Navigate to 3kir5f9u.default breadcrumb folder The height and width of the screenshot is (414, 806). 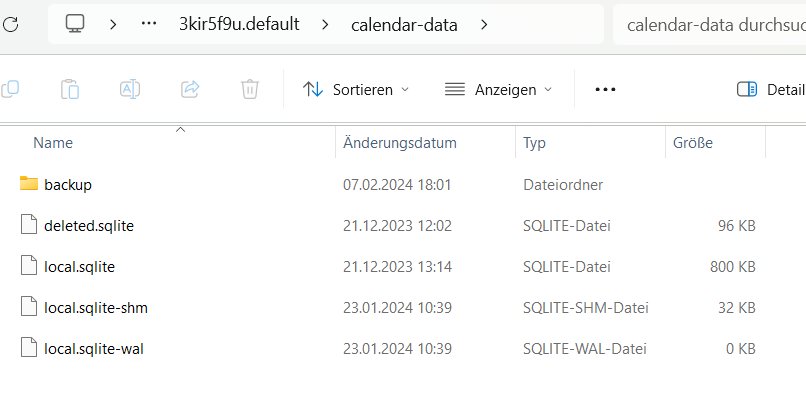click(x=239, y=24)
